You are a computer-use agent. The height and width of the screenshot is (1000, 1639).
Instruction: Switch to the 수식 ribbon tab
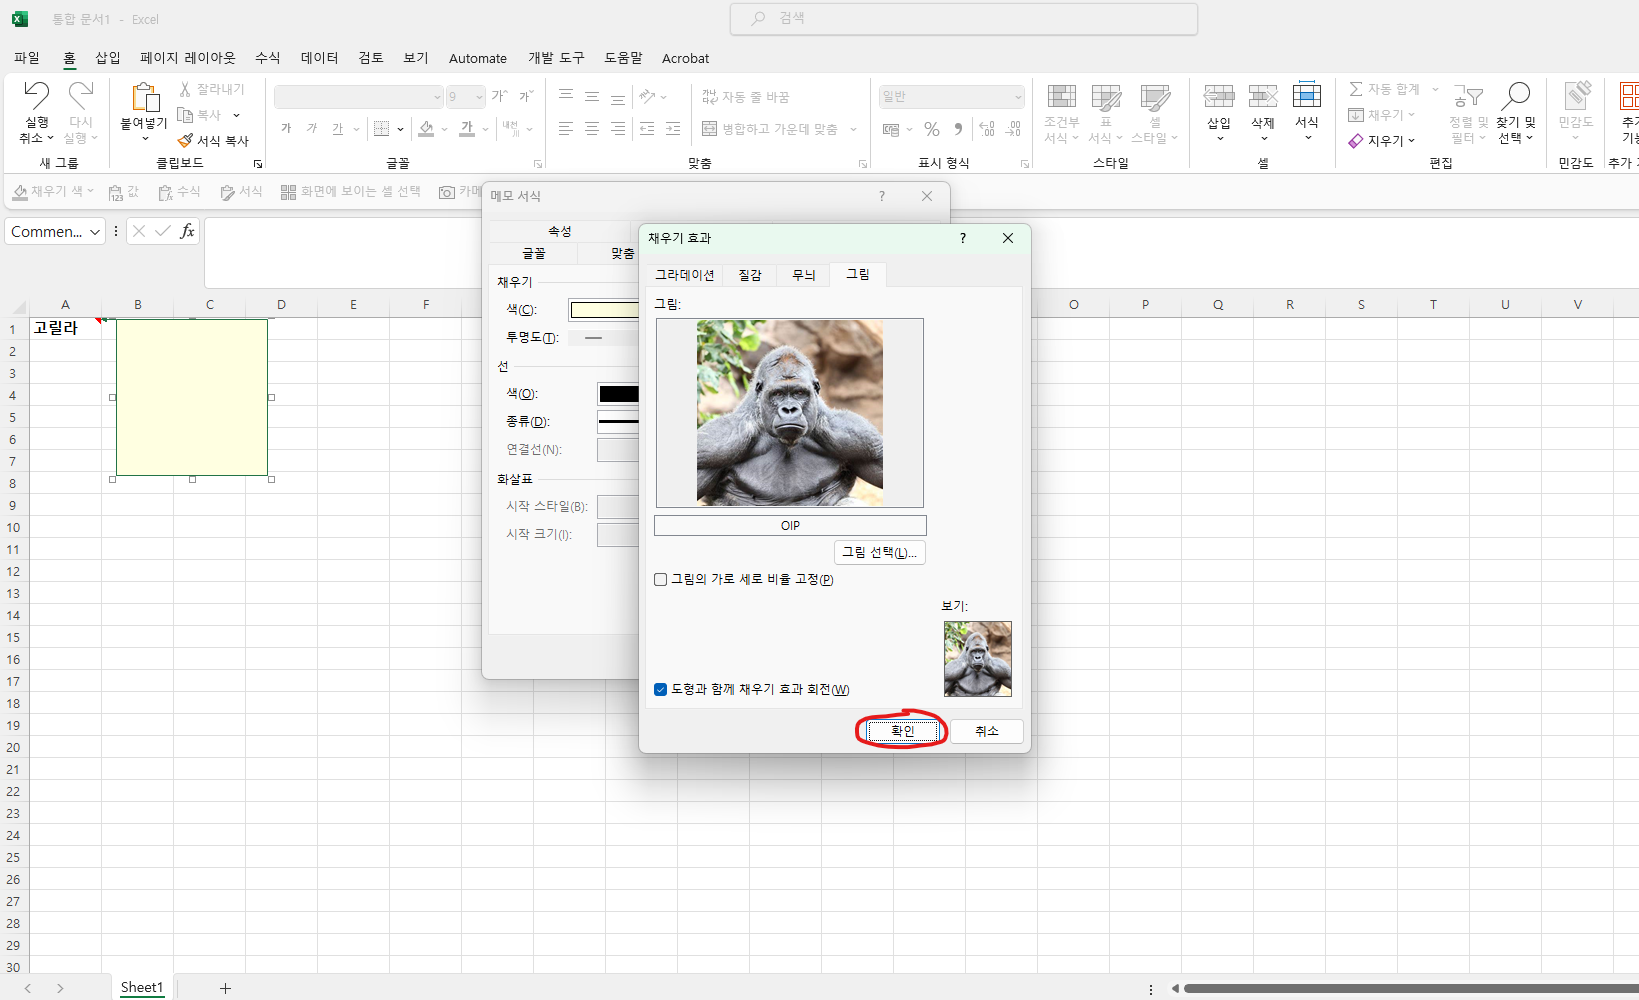click(x=268, y=58)
